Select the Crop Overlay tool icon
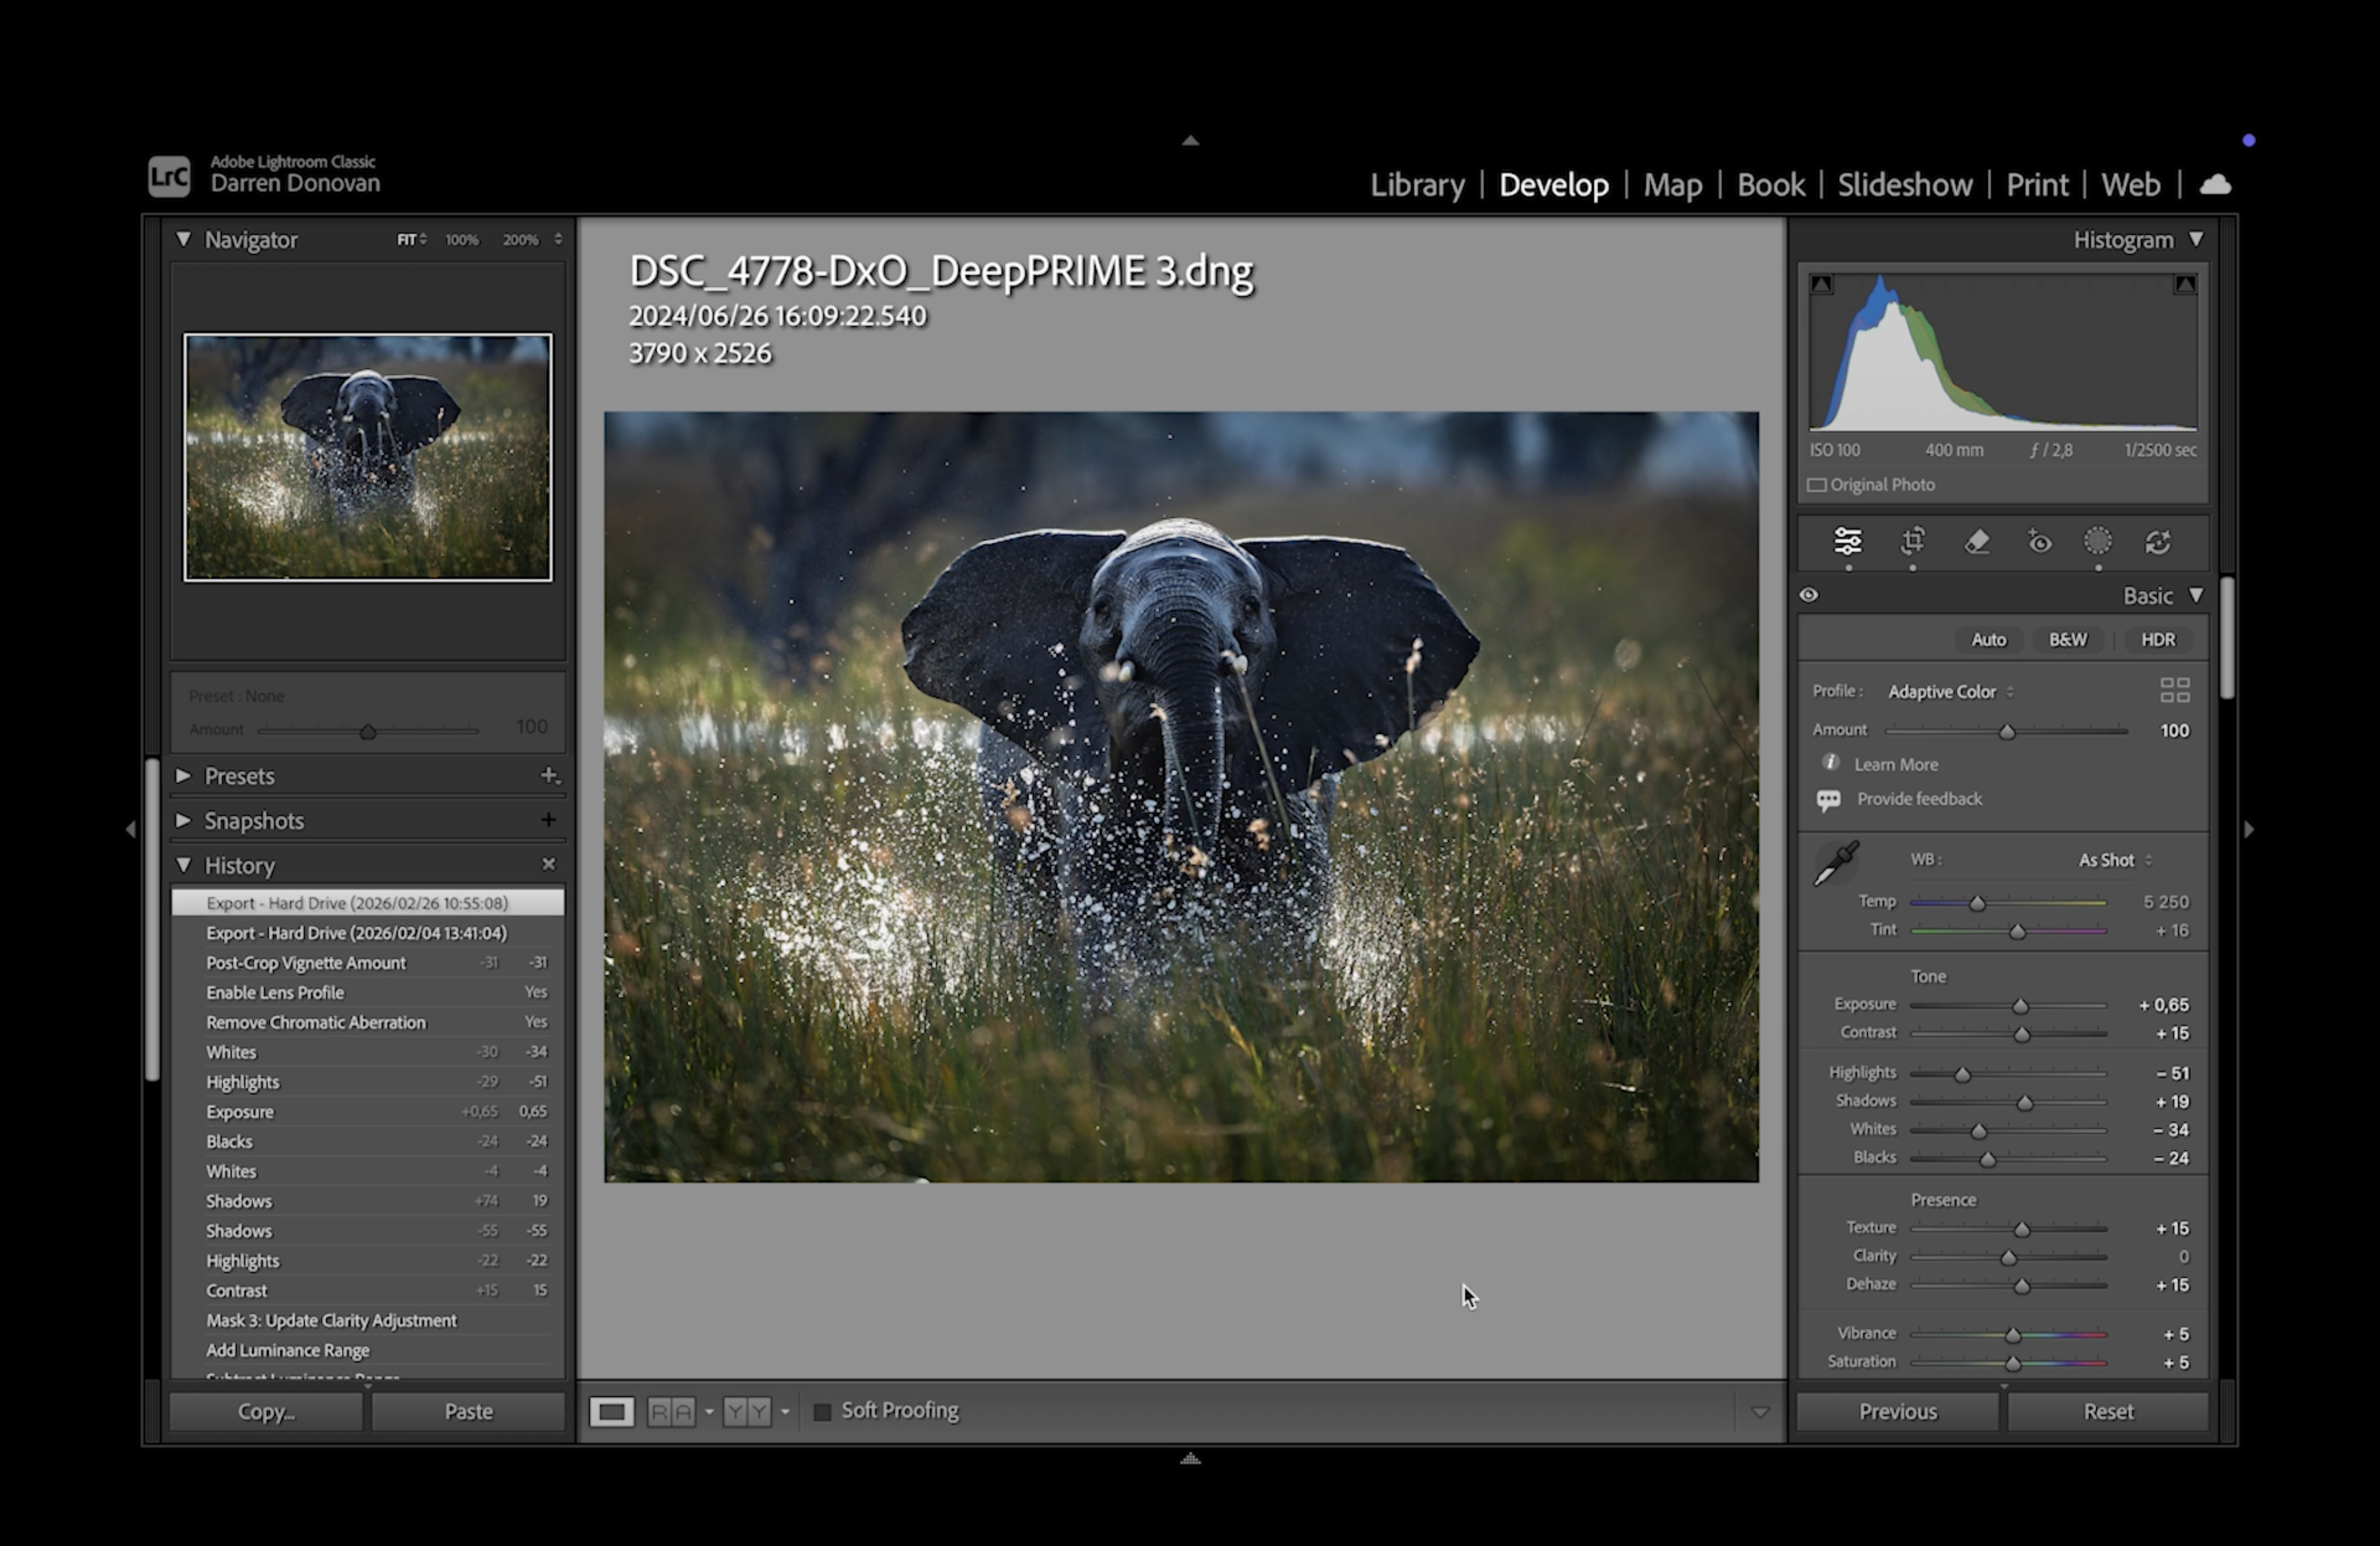 pos(1912,542)
